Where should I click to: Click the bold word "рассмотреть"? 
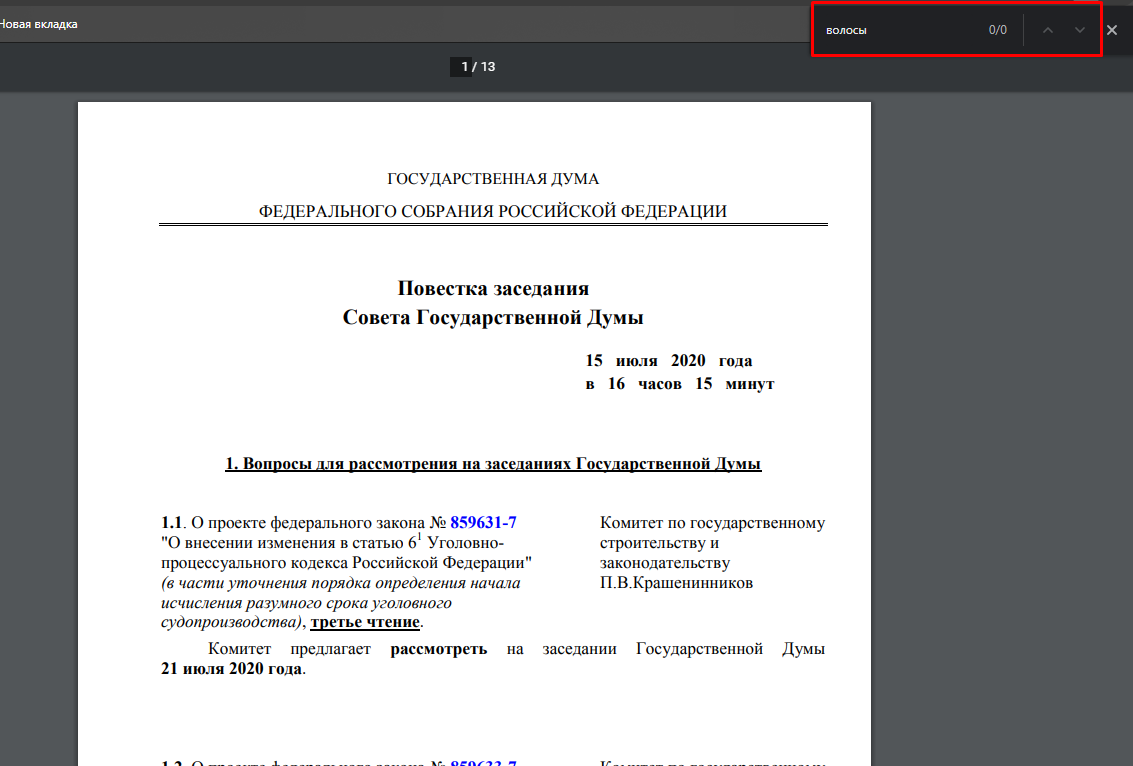(x=439, y=649)
